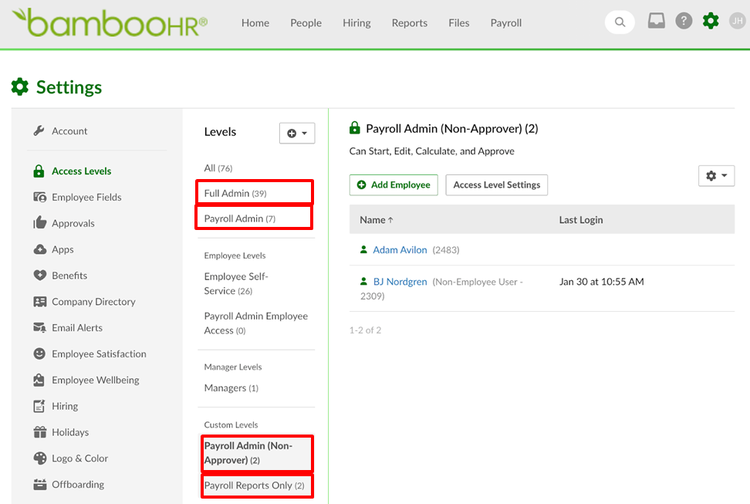Select the Full Admin access level
750x504 pixels.
pyautogui.click(x=235, y=192)
